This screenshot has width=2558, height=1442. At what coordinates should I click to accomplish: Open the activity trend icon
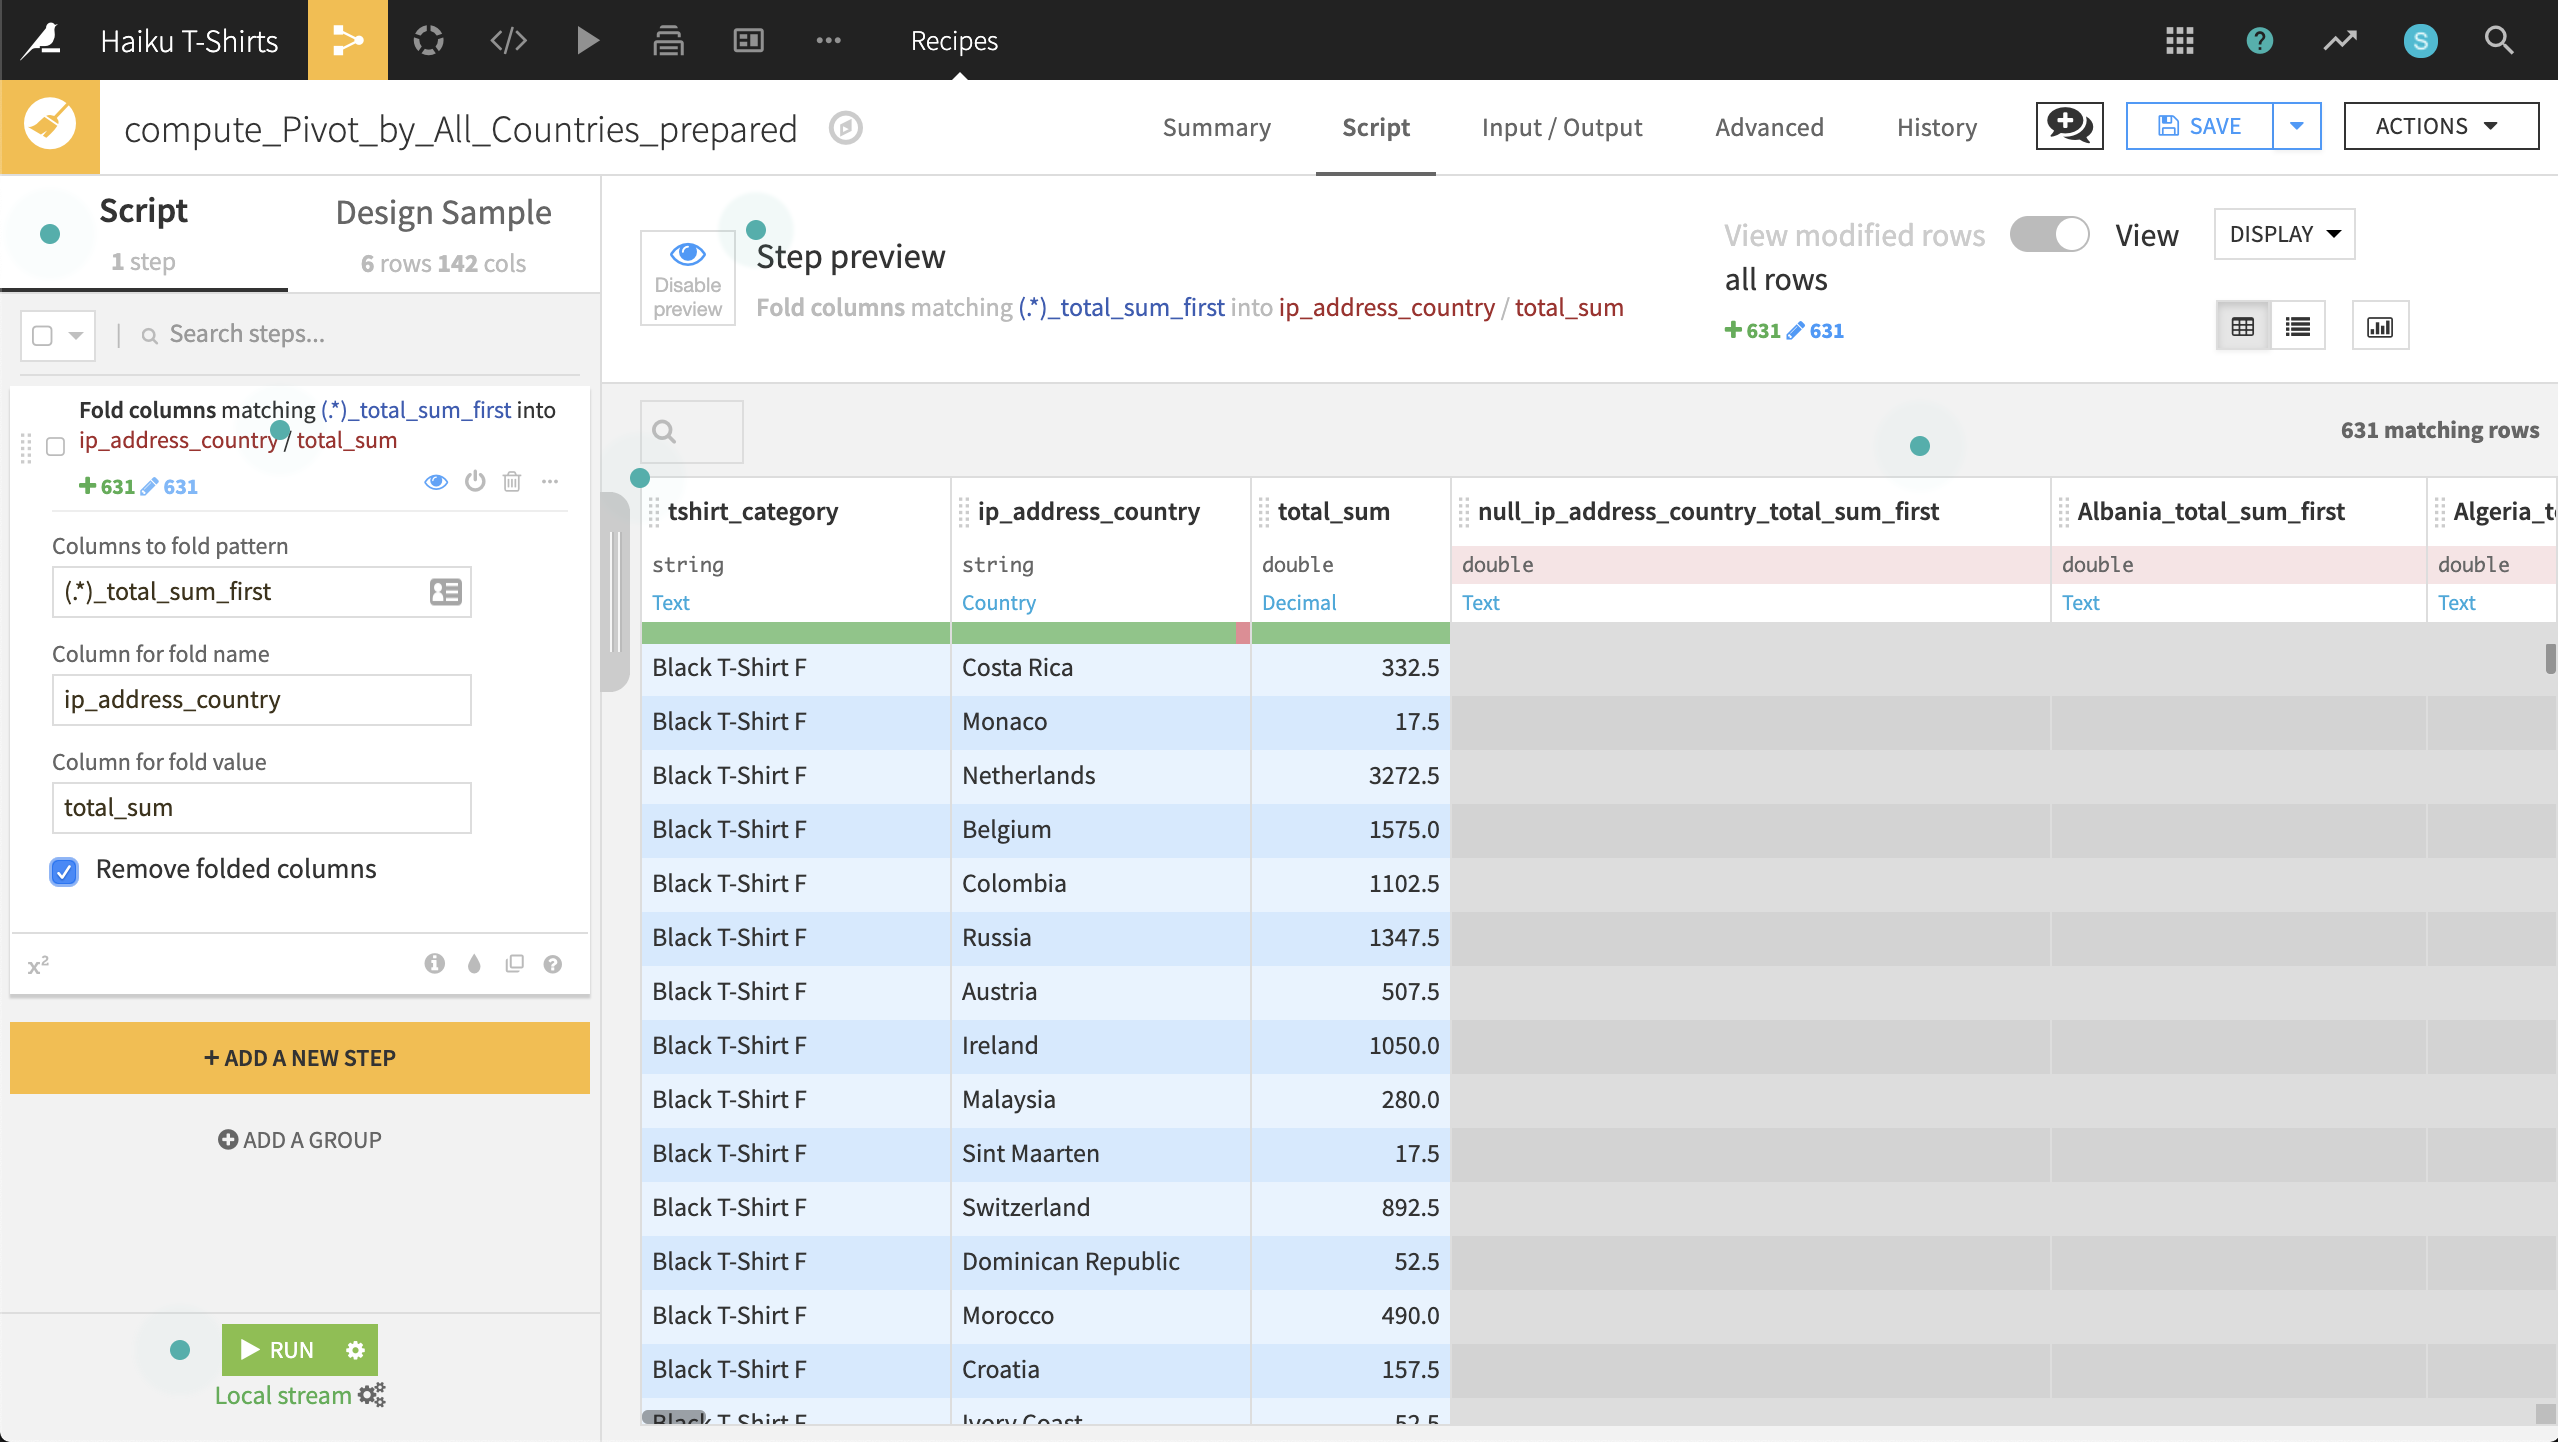pyautogui.click(x=2340, y=40)
